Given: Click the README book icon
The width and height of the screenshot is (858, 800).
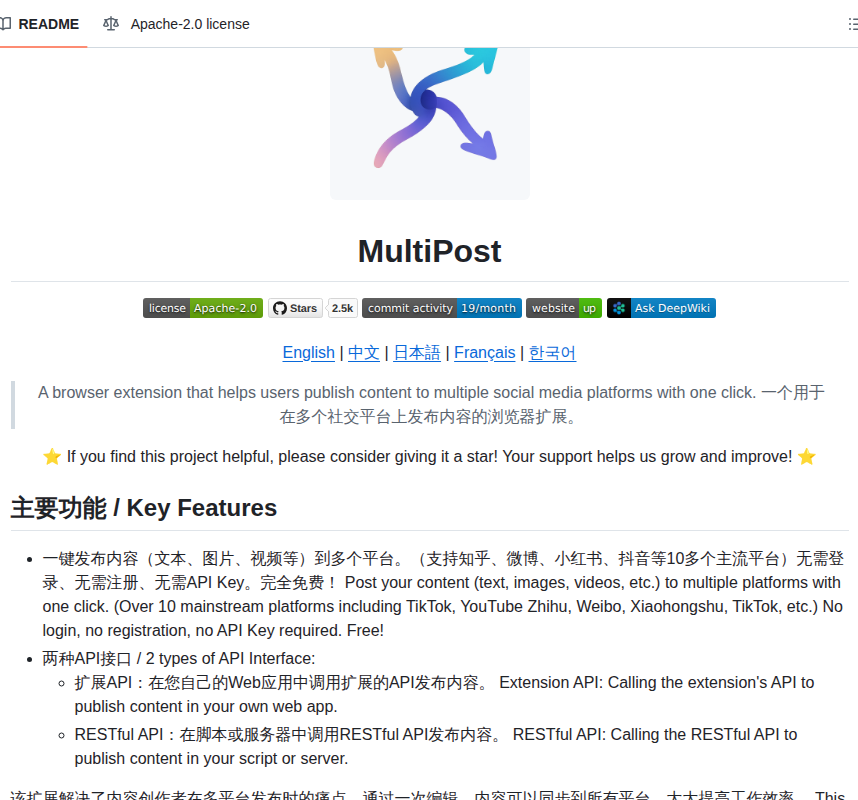Looking at the screenshot, I should pyautogui.click(x=5, y=24).
